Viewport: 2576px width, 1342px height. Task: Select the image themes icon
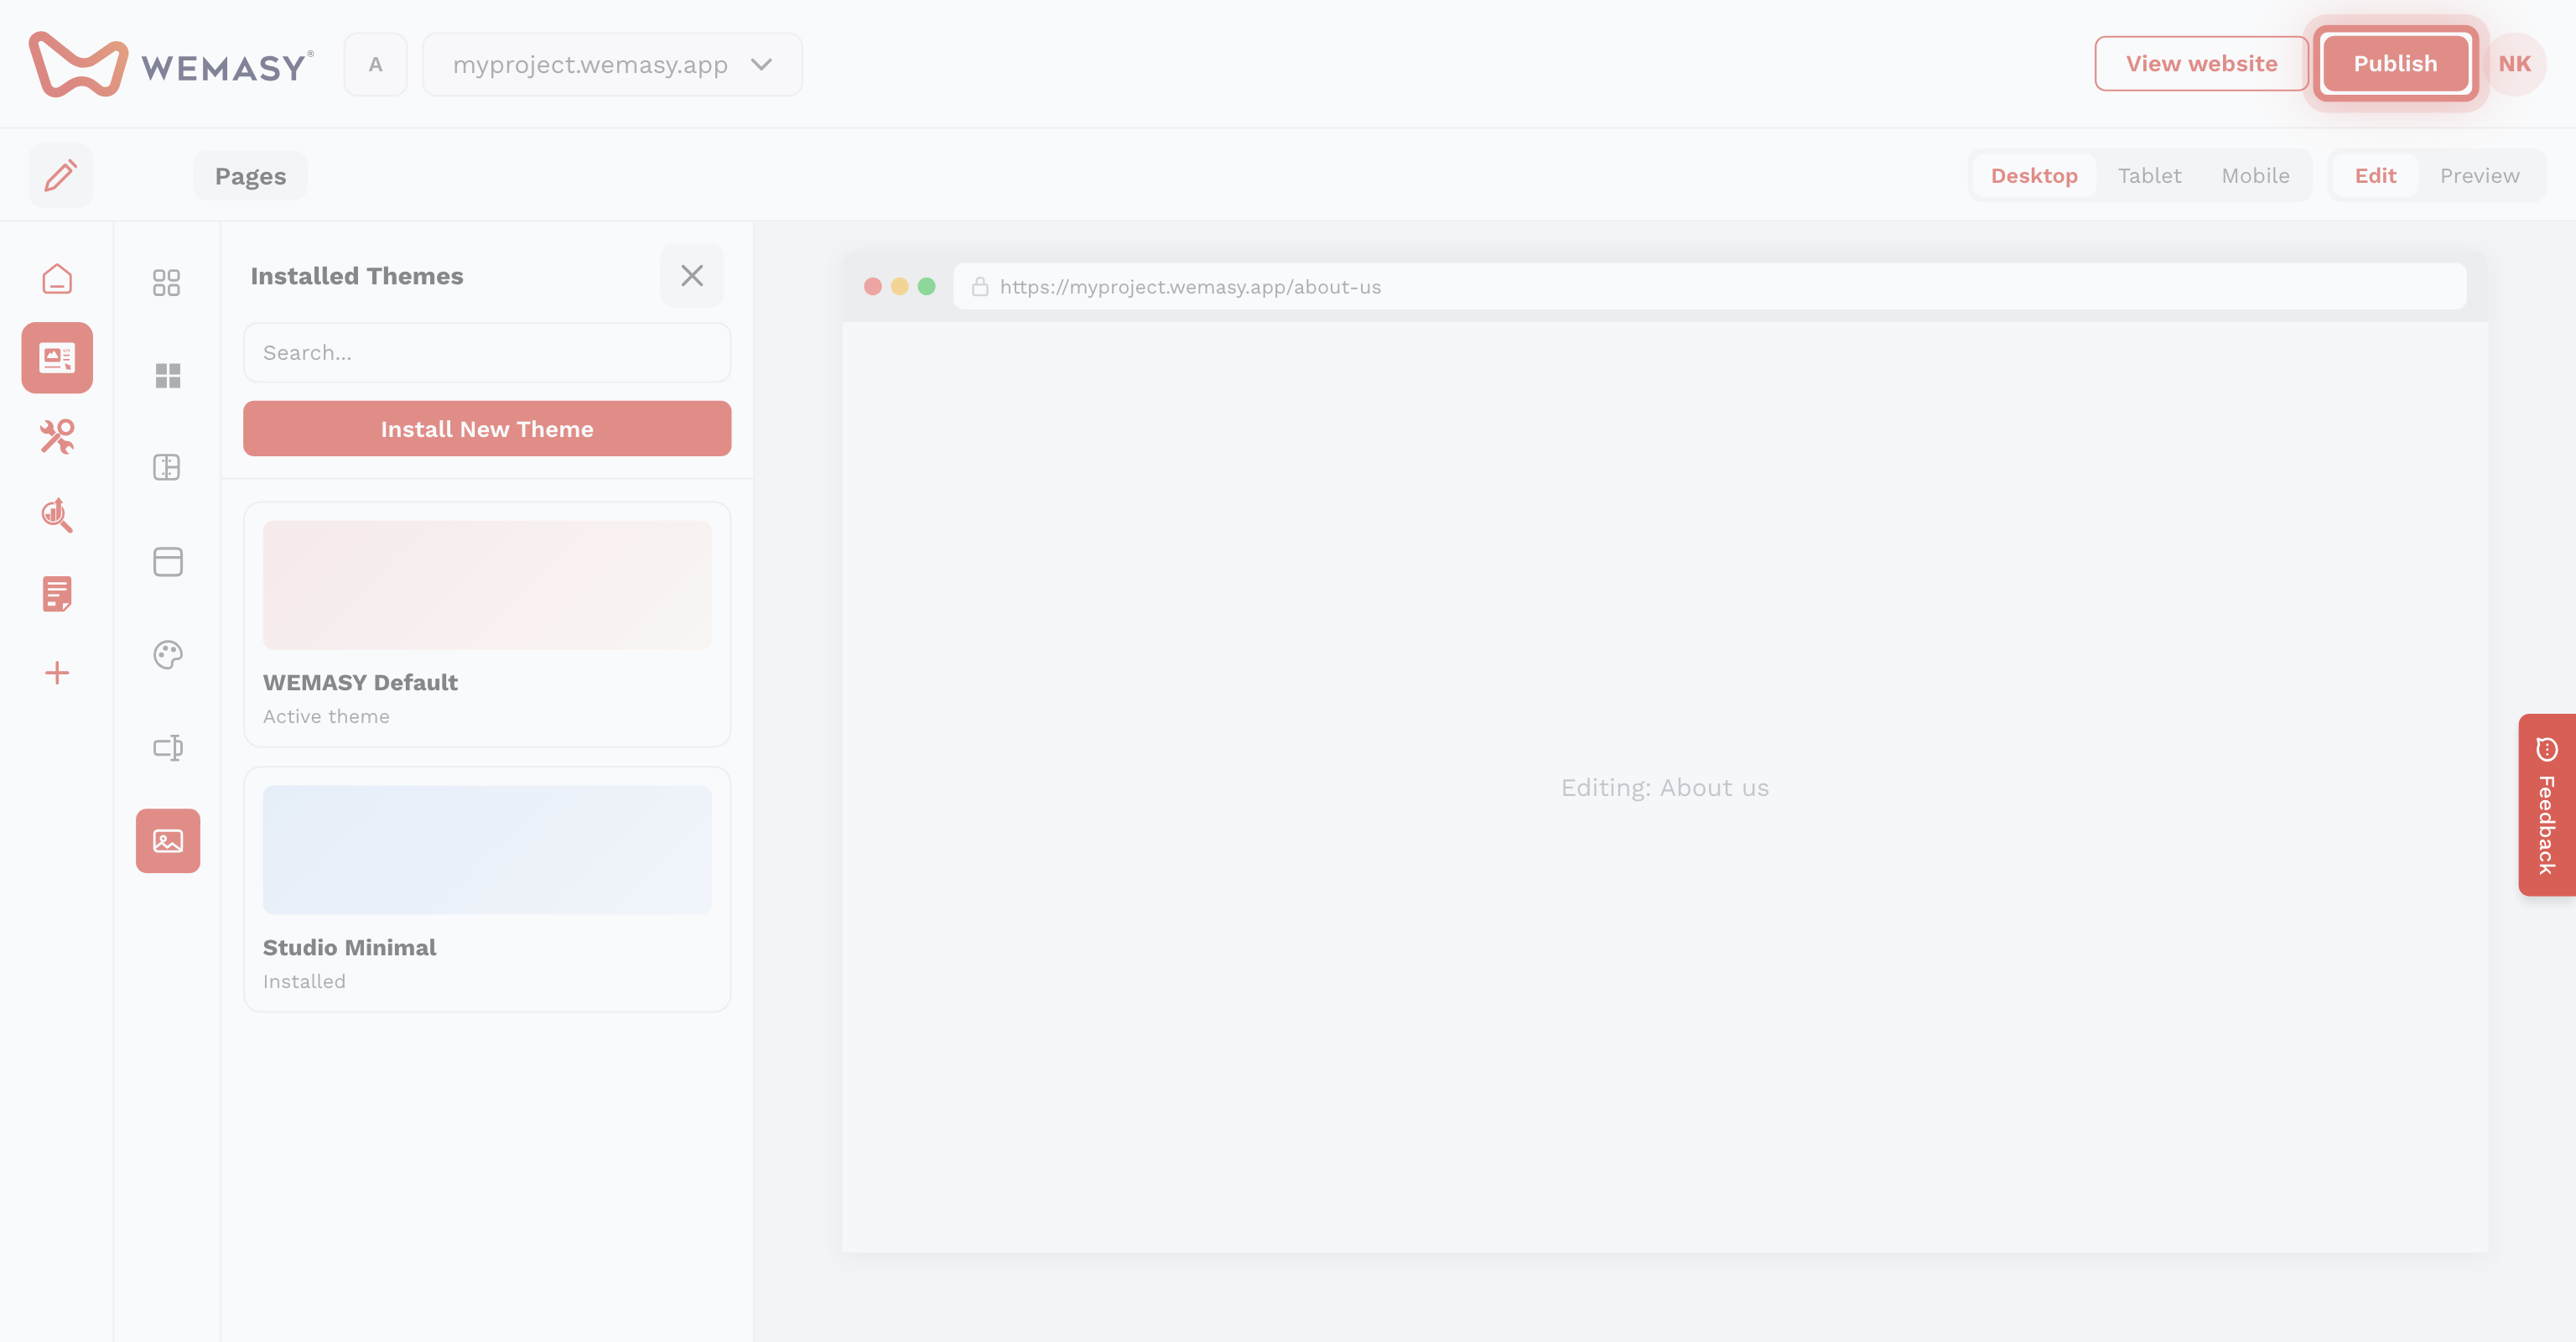click(x=168, y=841)
